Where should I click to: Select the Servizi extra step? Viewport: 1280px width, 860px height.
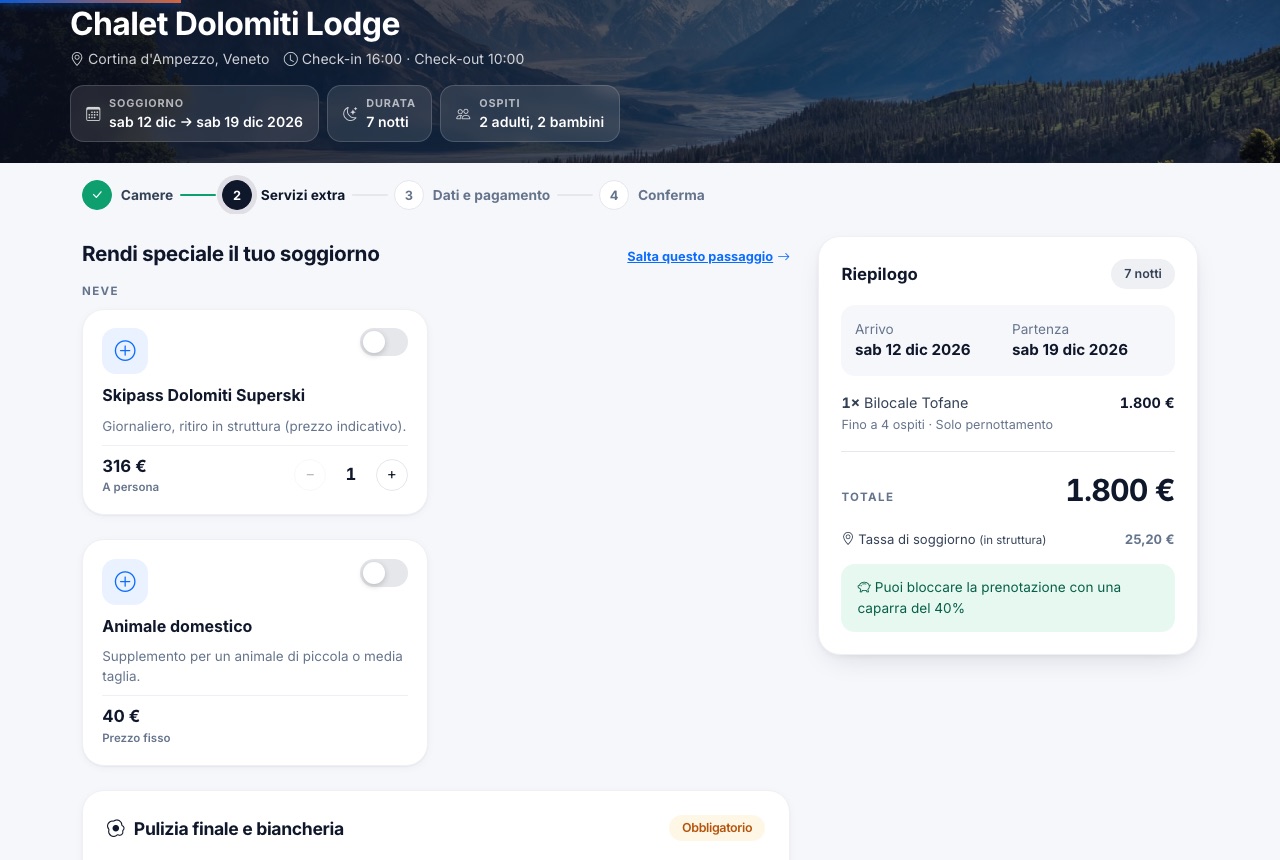click(x=284, y=195)
